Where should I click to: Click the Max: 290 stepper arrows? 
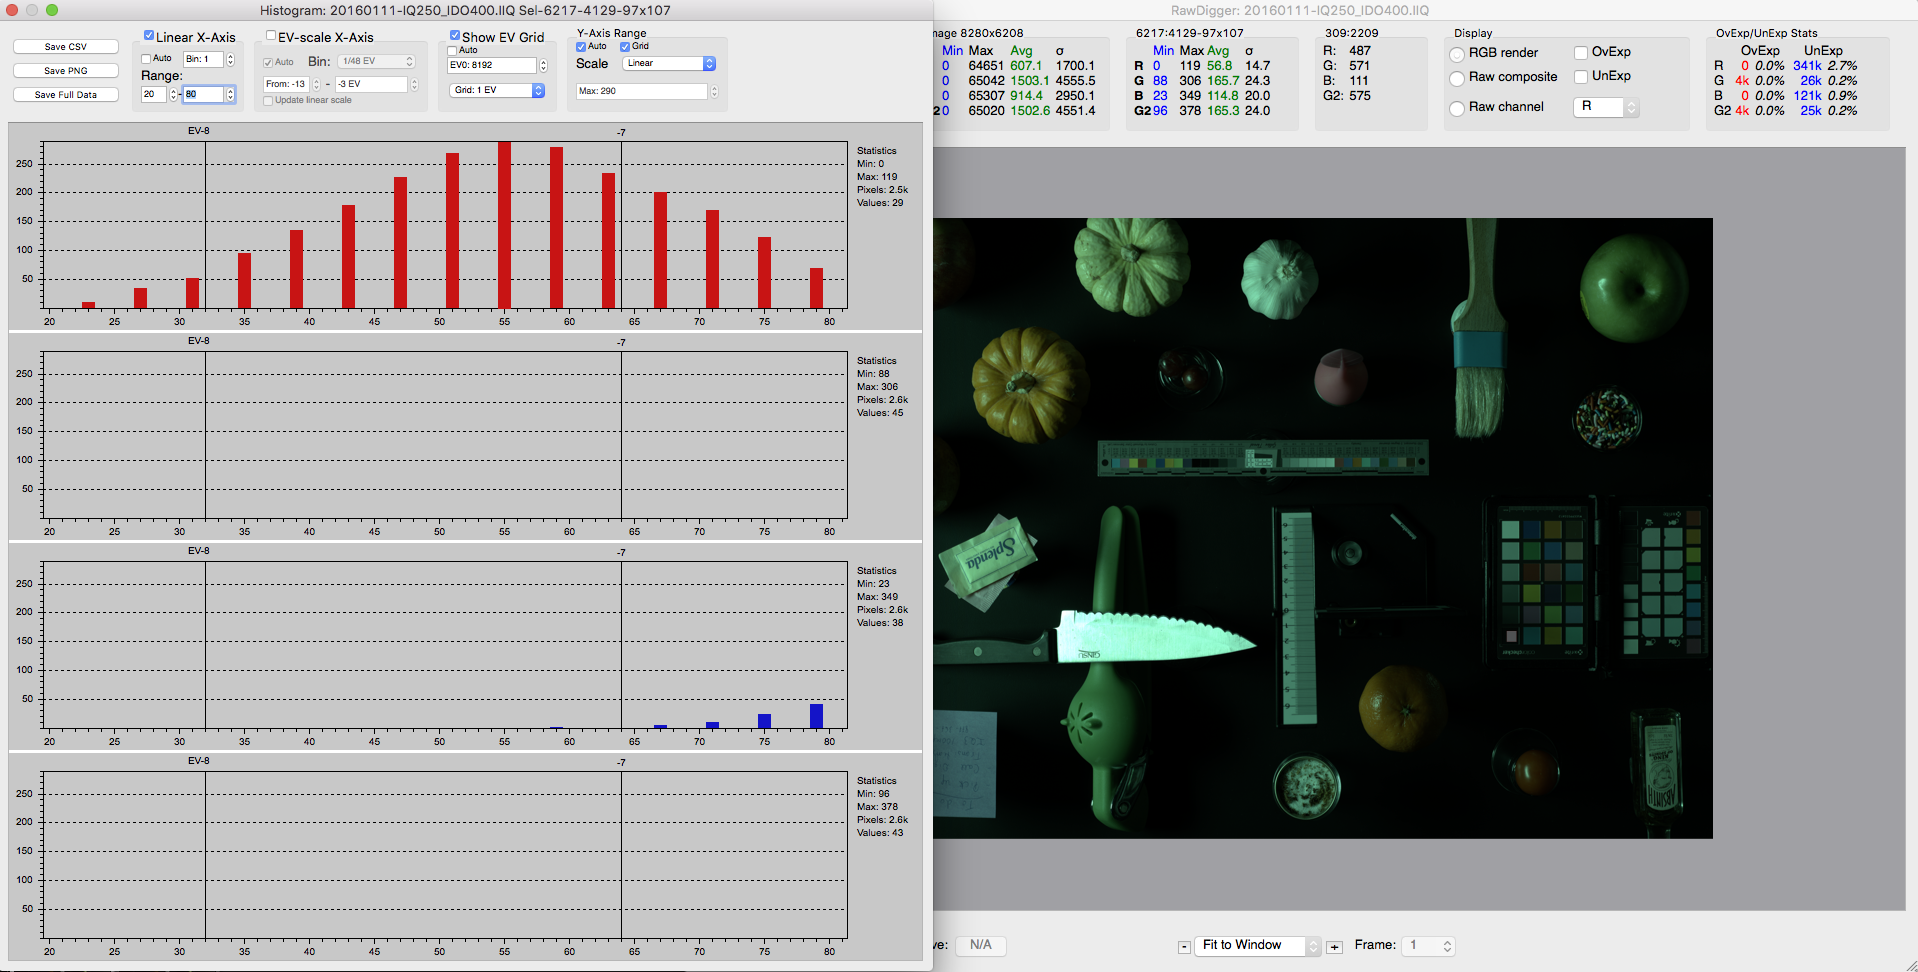point(714,92)
